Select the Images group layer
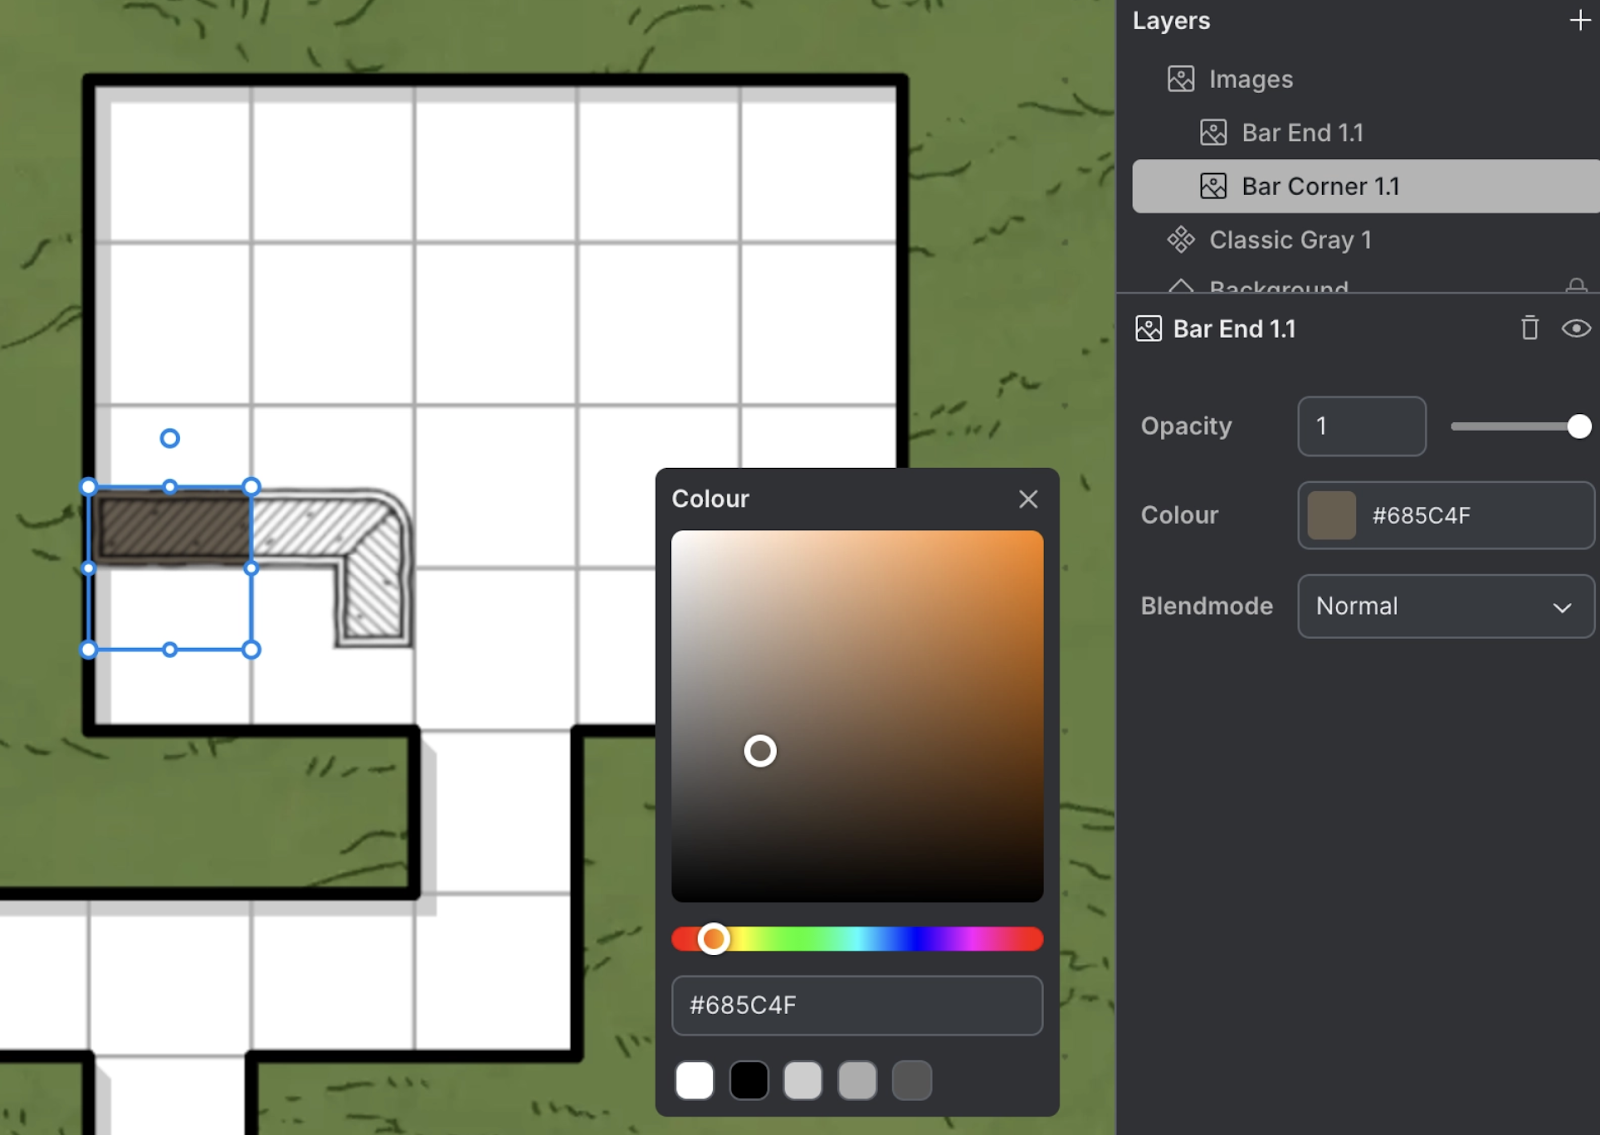Screen dimensions: 1600x1135 click(x=1250, y=79)
